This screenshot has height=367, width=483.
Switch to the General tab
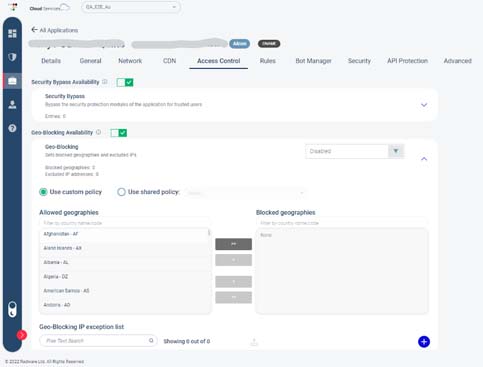[90, 61]
